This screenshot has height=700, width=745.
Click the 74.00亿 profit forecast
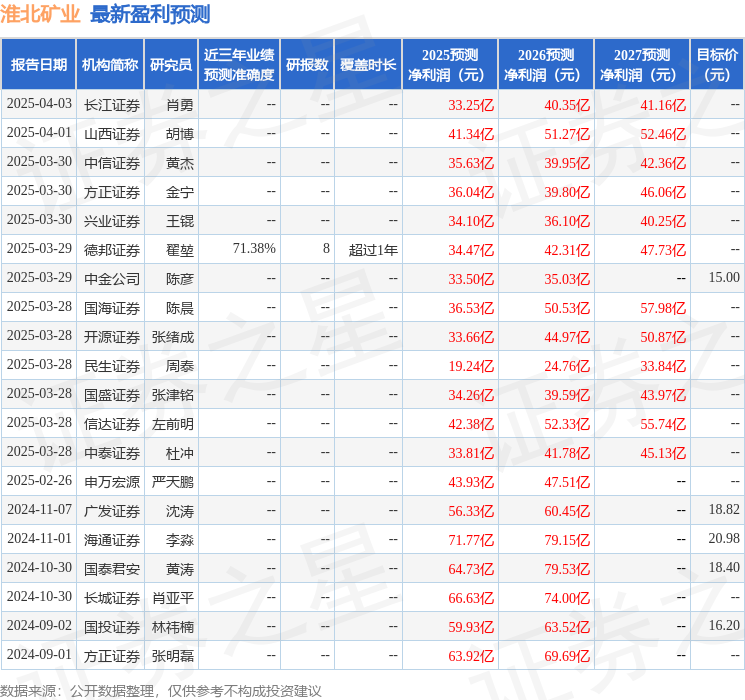567,598
